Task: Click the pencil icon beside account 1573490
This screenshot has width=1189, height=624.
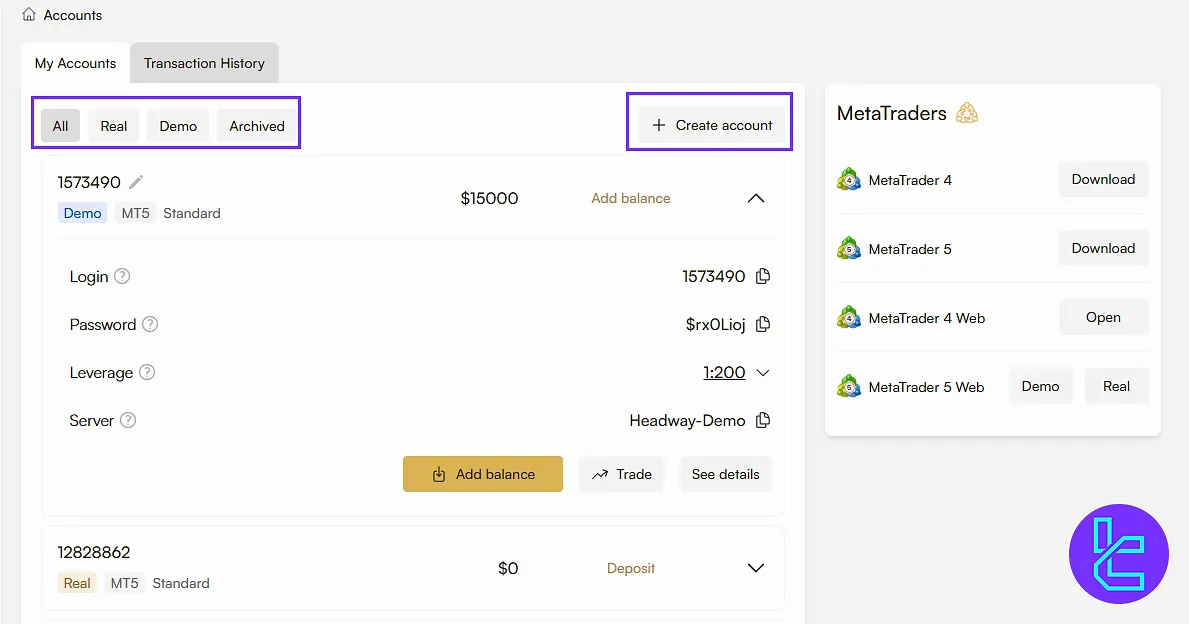Action: pos(136,182)
